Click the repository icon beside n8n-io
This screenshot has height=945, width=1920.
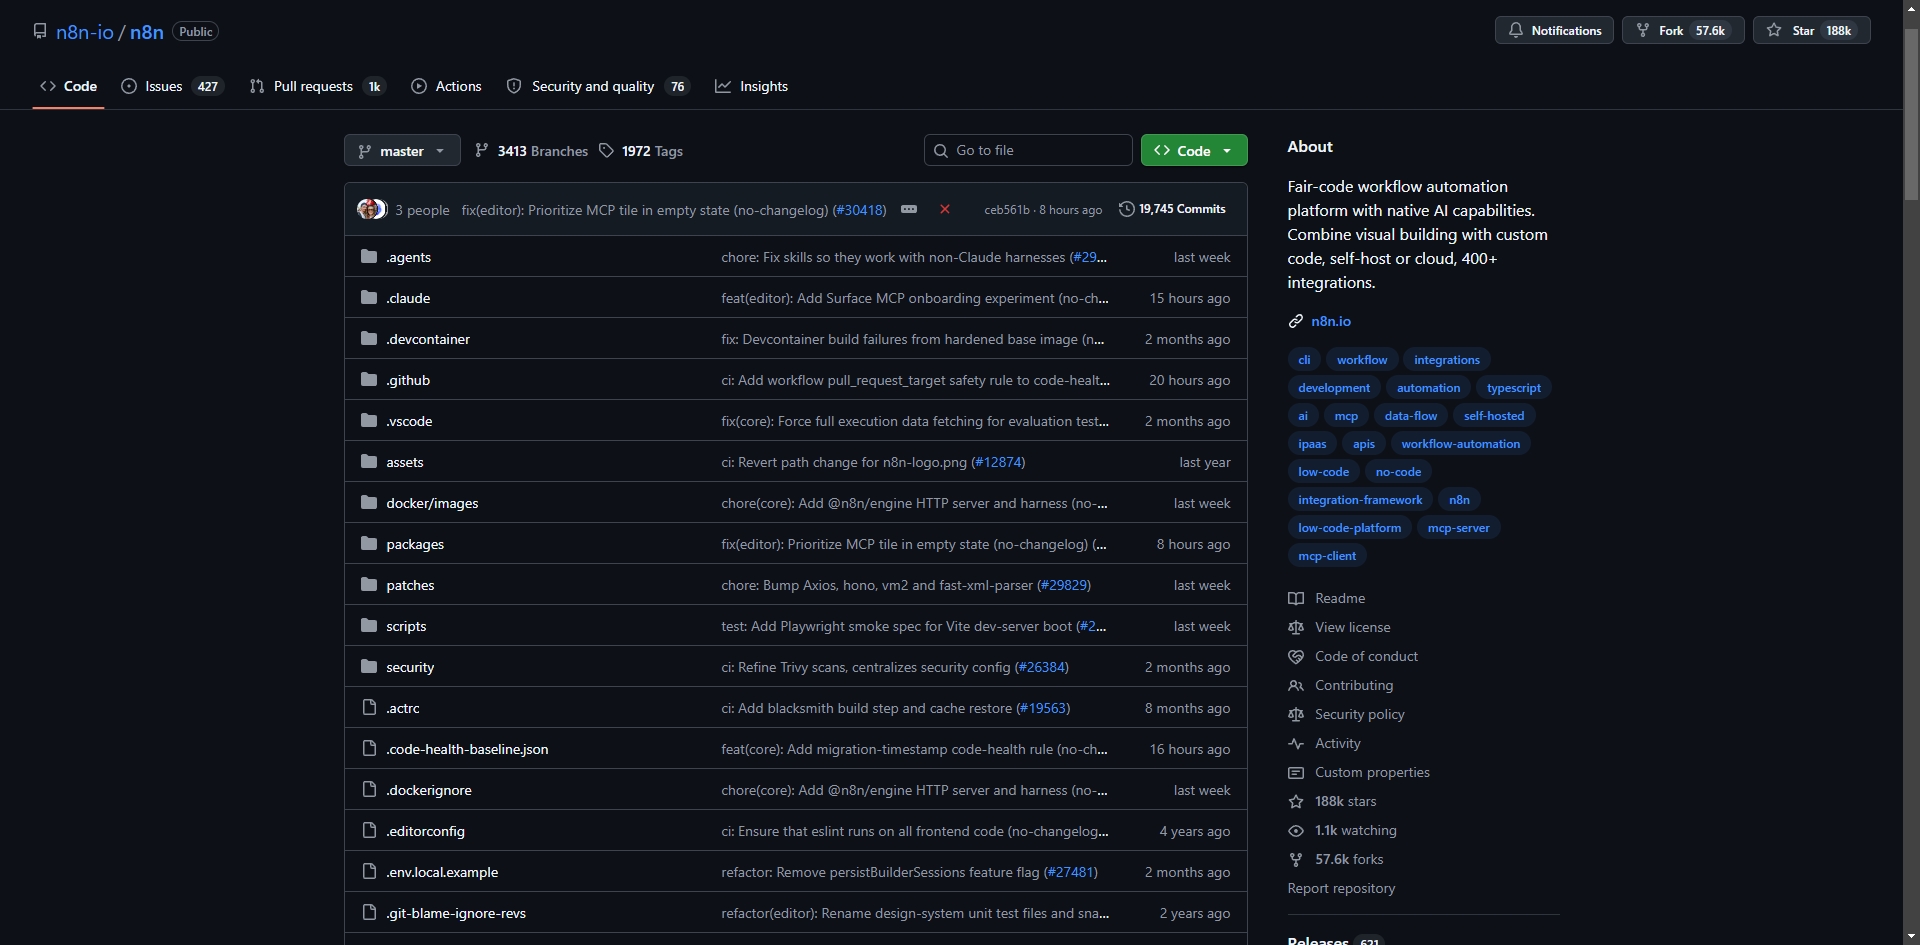pos(40,31)
